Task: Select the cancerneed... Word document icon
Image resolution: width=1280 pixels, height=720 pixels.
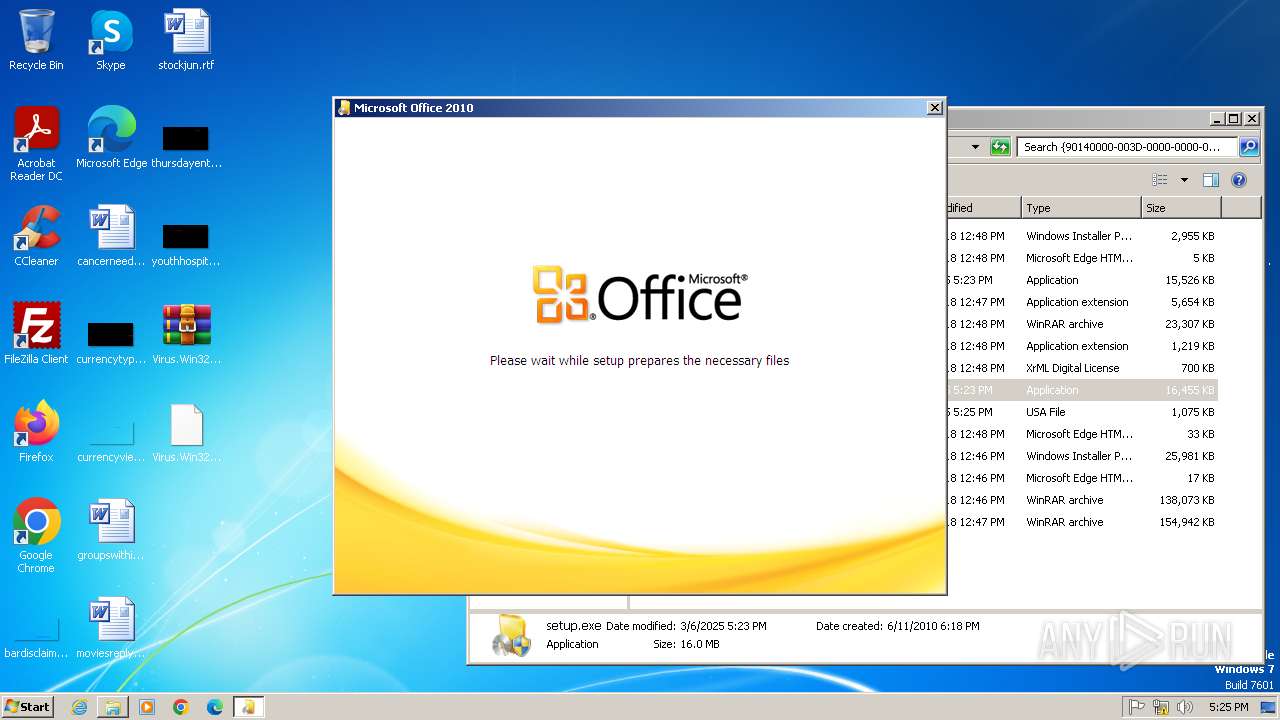Action: click(111, 236)
